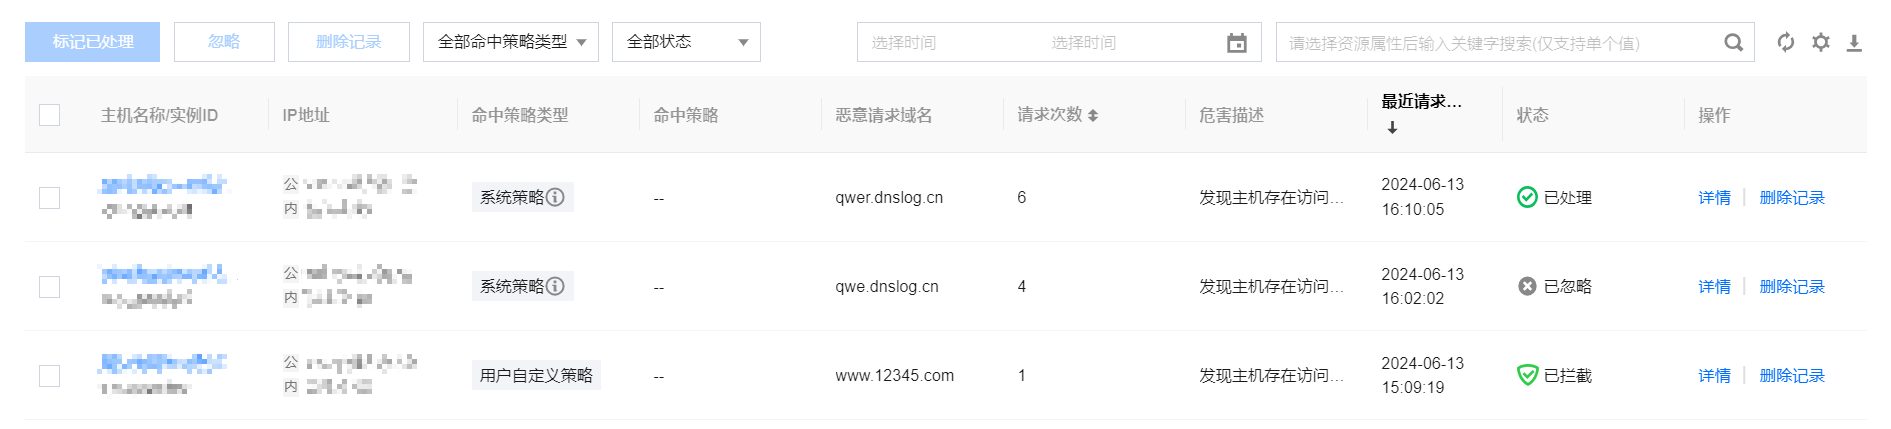
Task: Open column settings gear icon
Action: 1821,42
